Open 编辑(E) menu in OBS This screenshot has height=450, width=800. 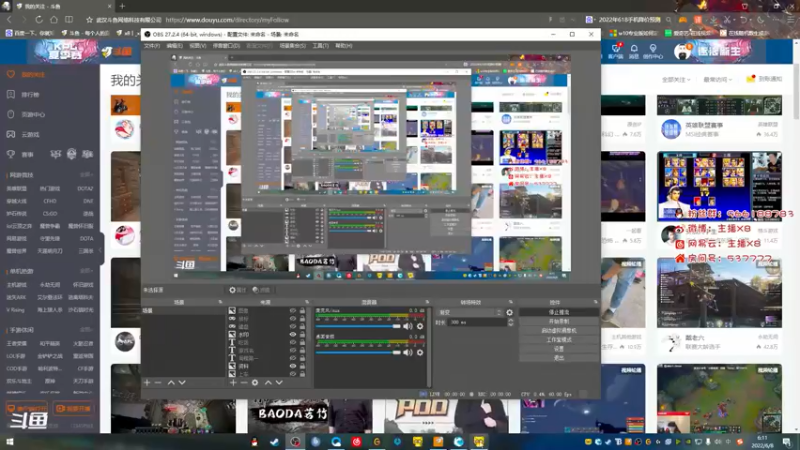174,46
